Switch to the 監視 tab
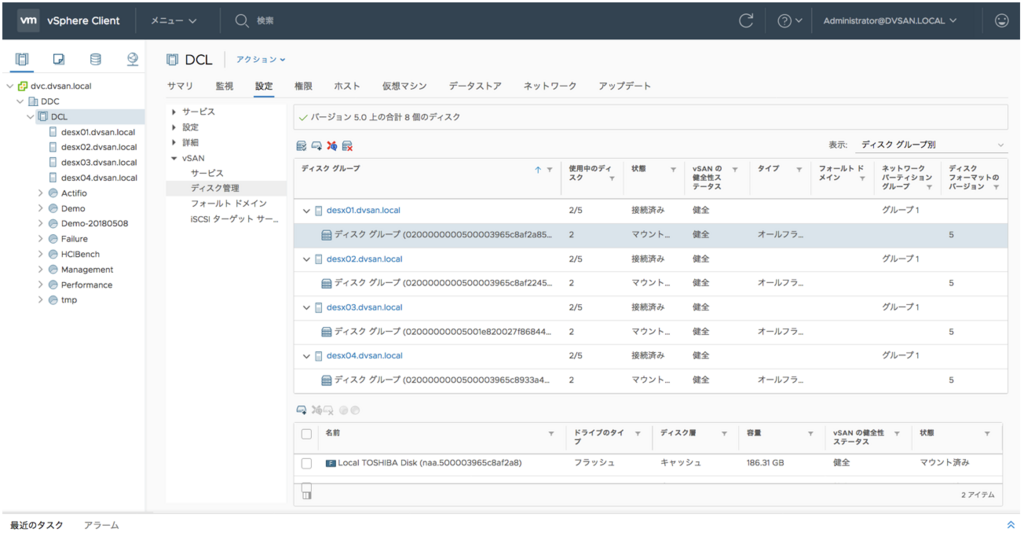Screen dimensions: 1024x536 coord(224,86)
